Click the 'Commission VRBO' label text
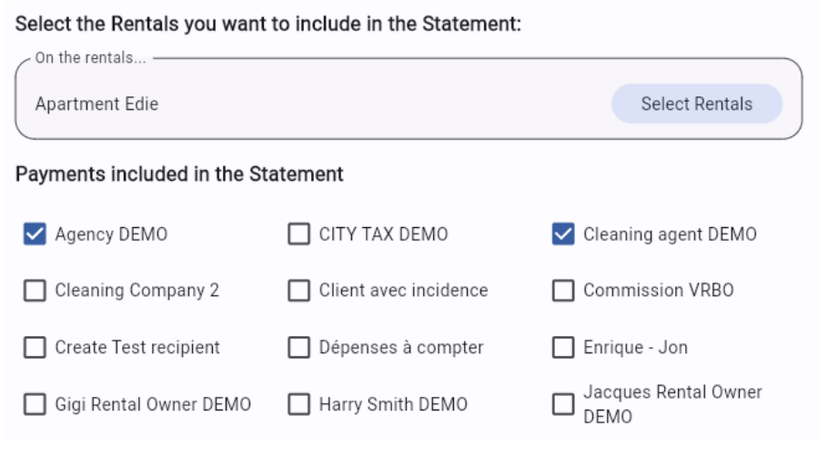Screen dimensions: 828x465 [x=658, y=291]
